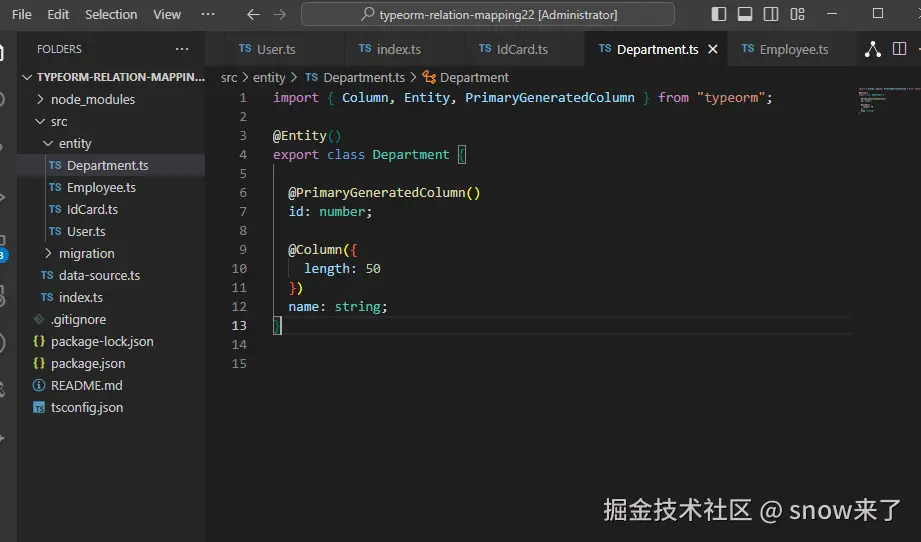Click line number 13 in the gutter
The width and height of the screenshot is (921, 542).
tap(239, 325)
